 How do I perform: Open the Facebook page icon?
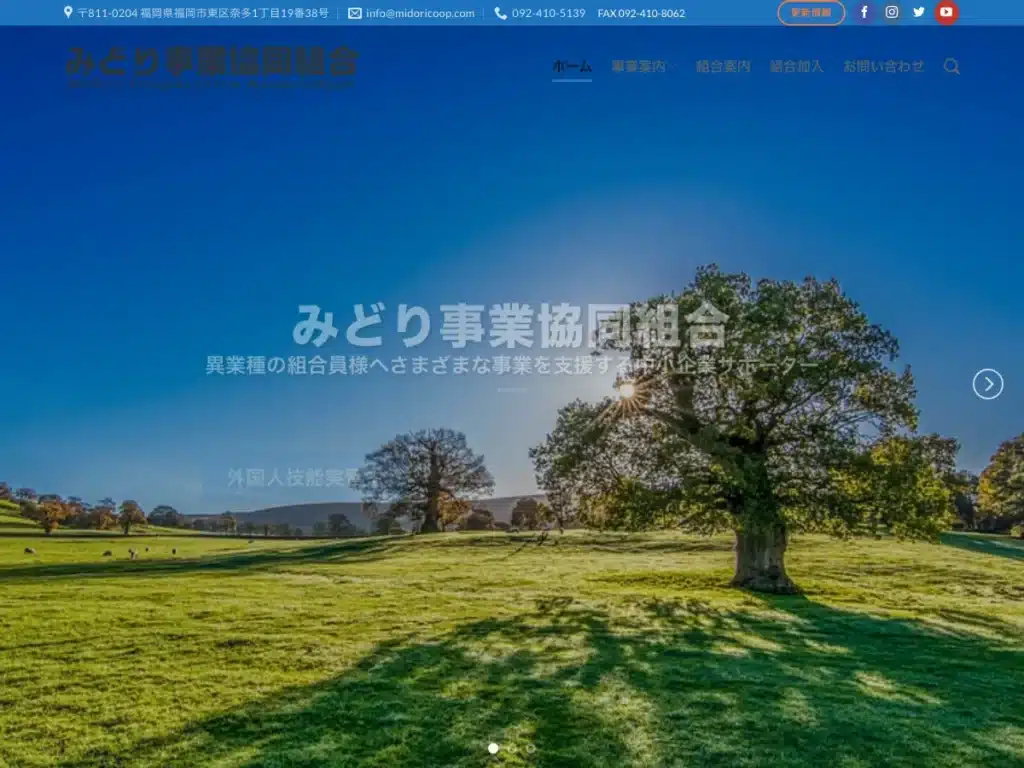pos(864,12)
